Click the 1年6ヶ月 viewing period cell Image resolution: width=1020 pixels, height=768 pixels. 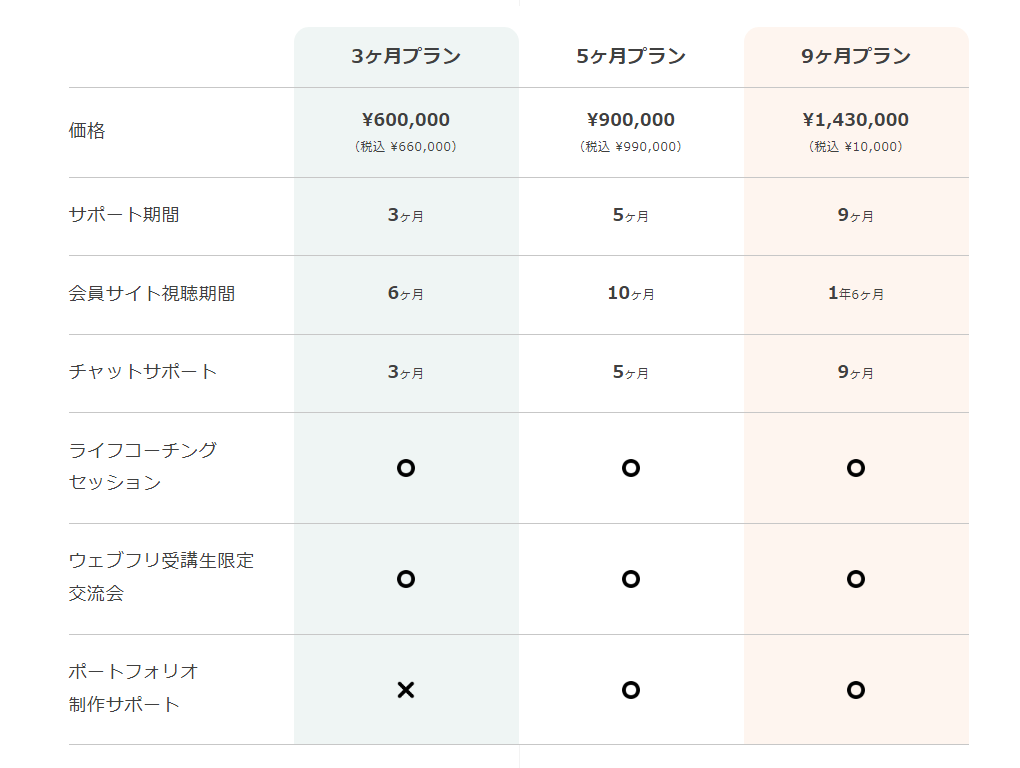(x=856, y=294)
